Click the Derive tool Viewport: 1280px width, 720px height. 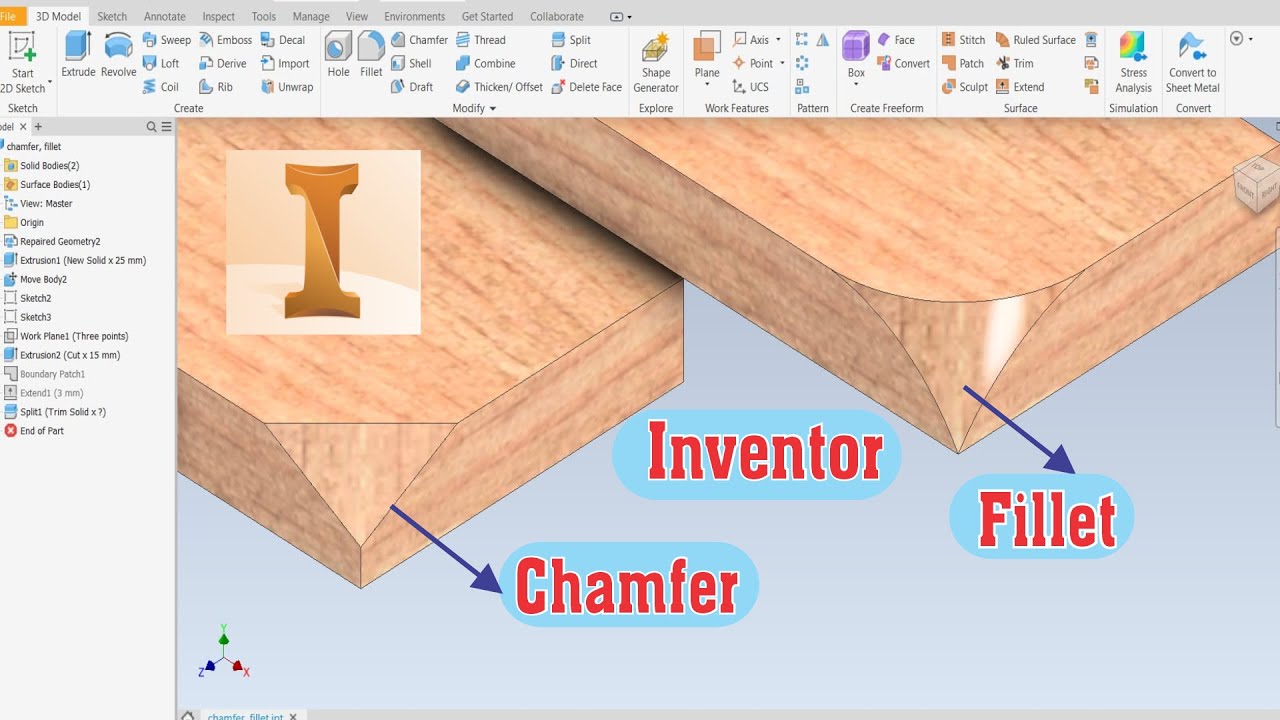[222, 63]
